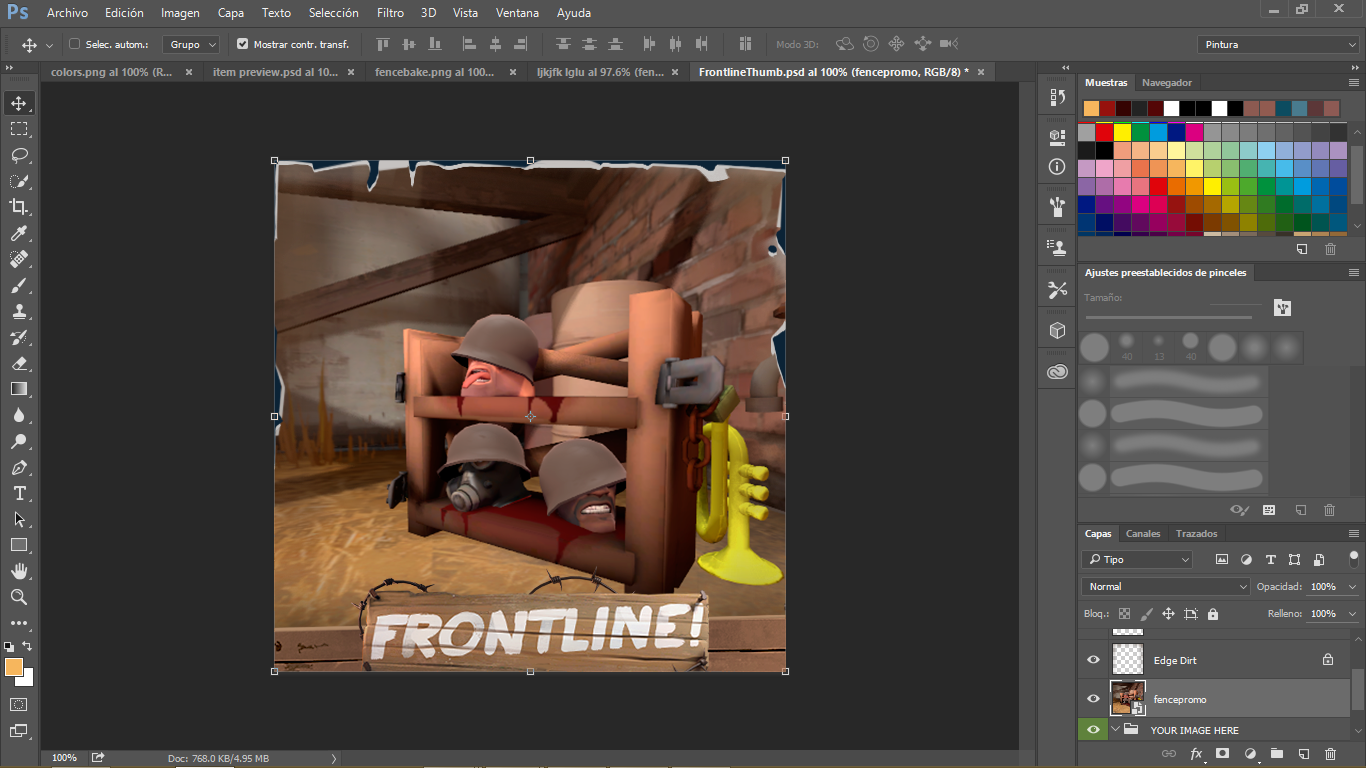Select the Eyedropper tool

pyautogui.click(x=19, y=233)
